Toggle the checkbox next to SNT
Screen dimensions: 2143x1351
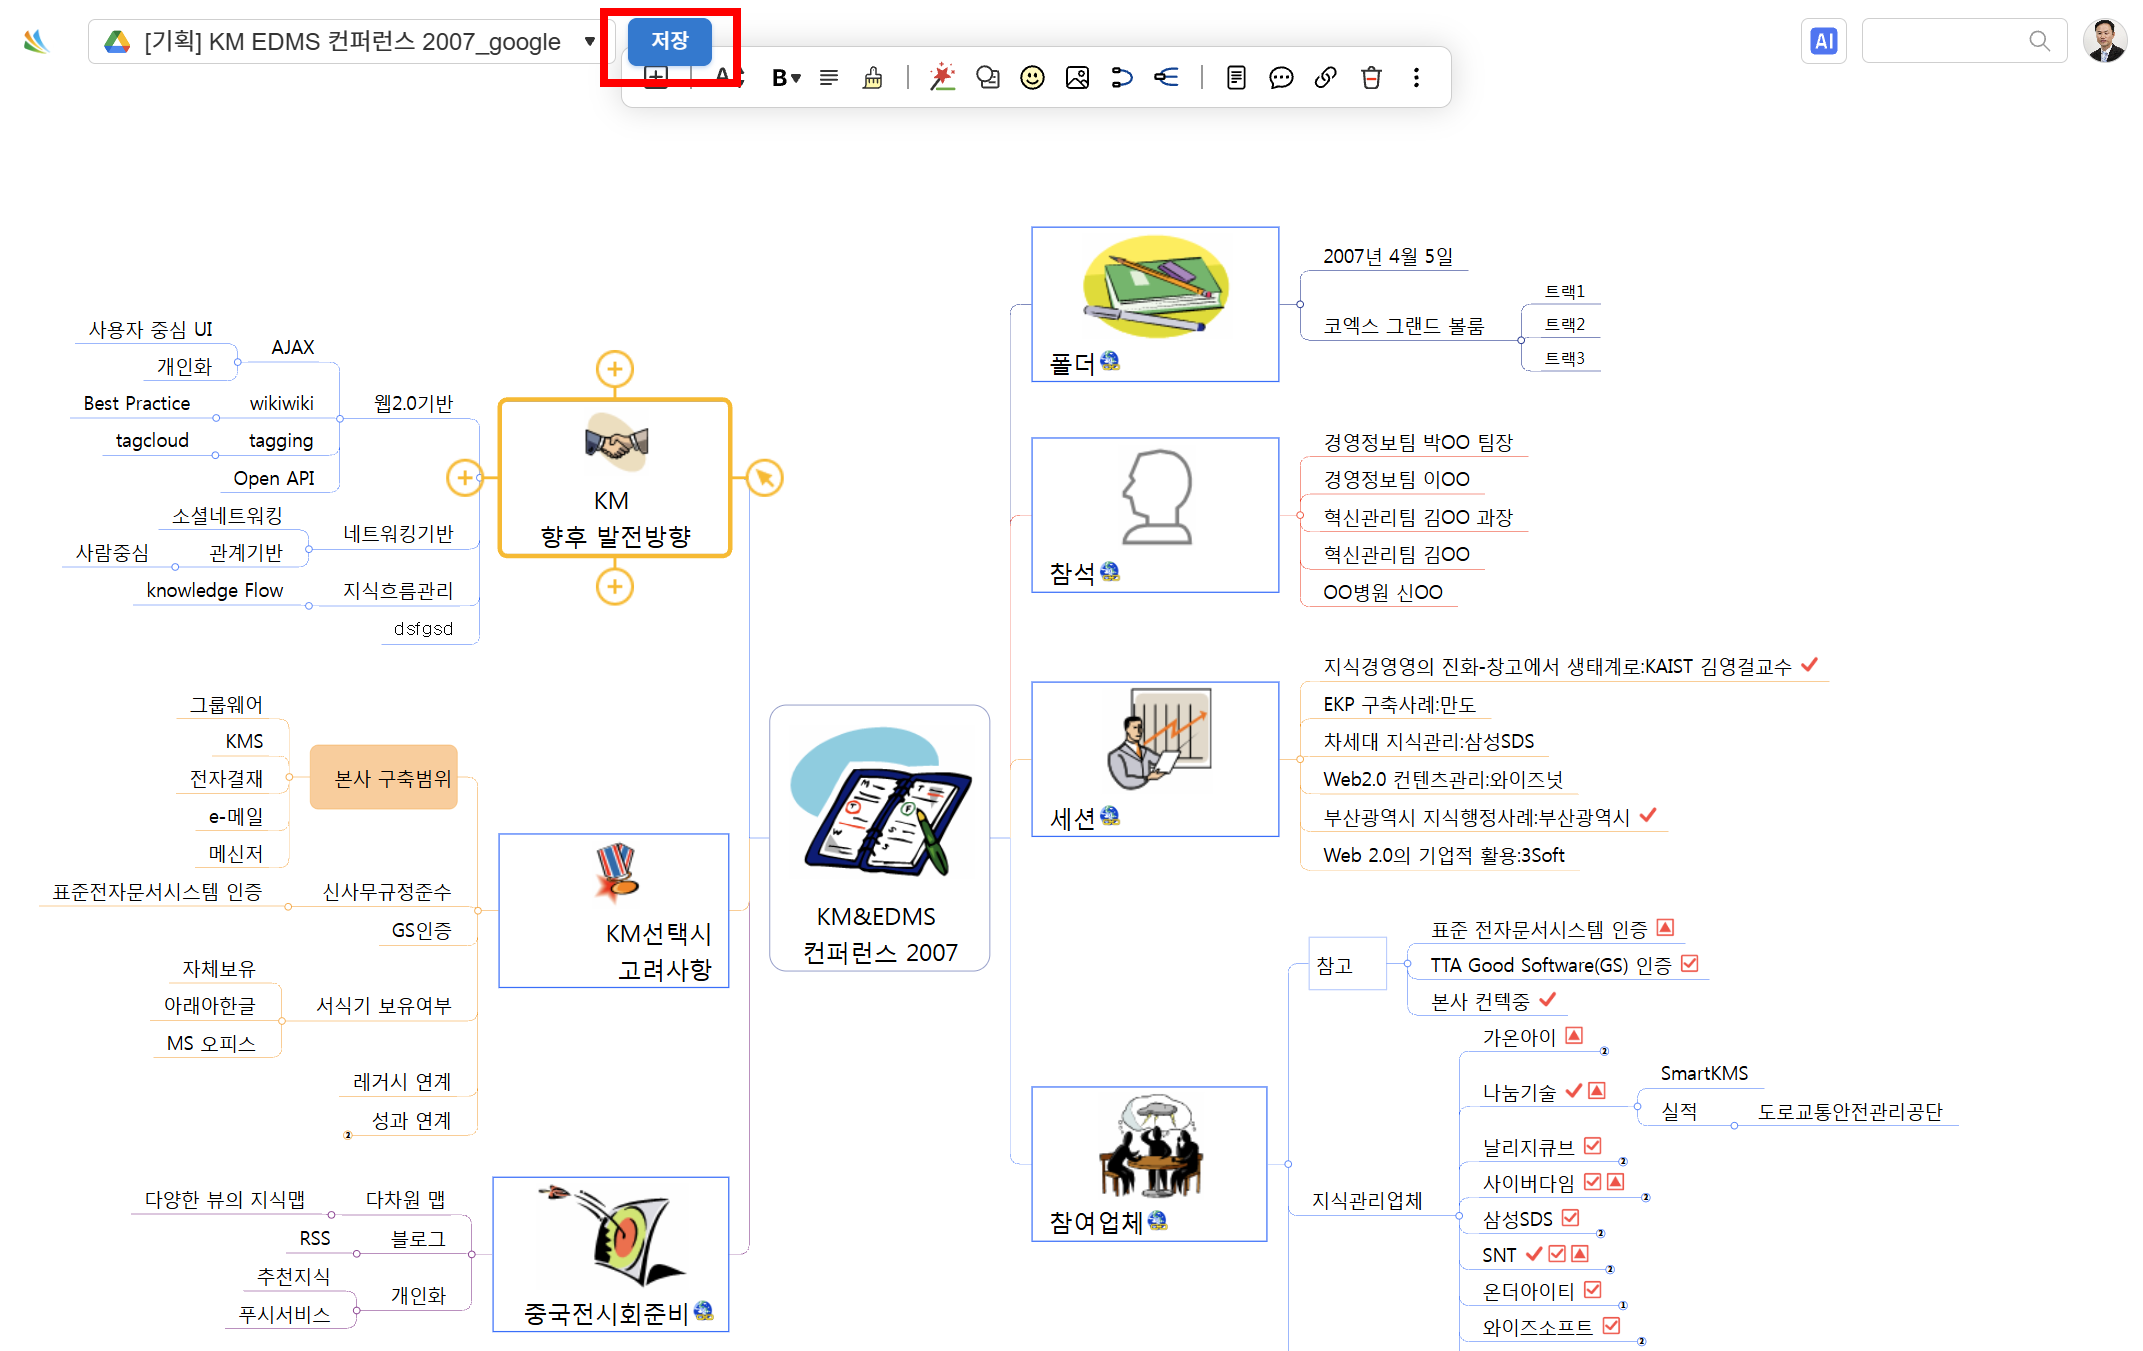tap(1557, 1254)
